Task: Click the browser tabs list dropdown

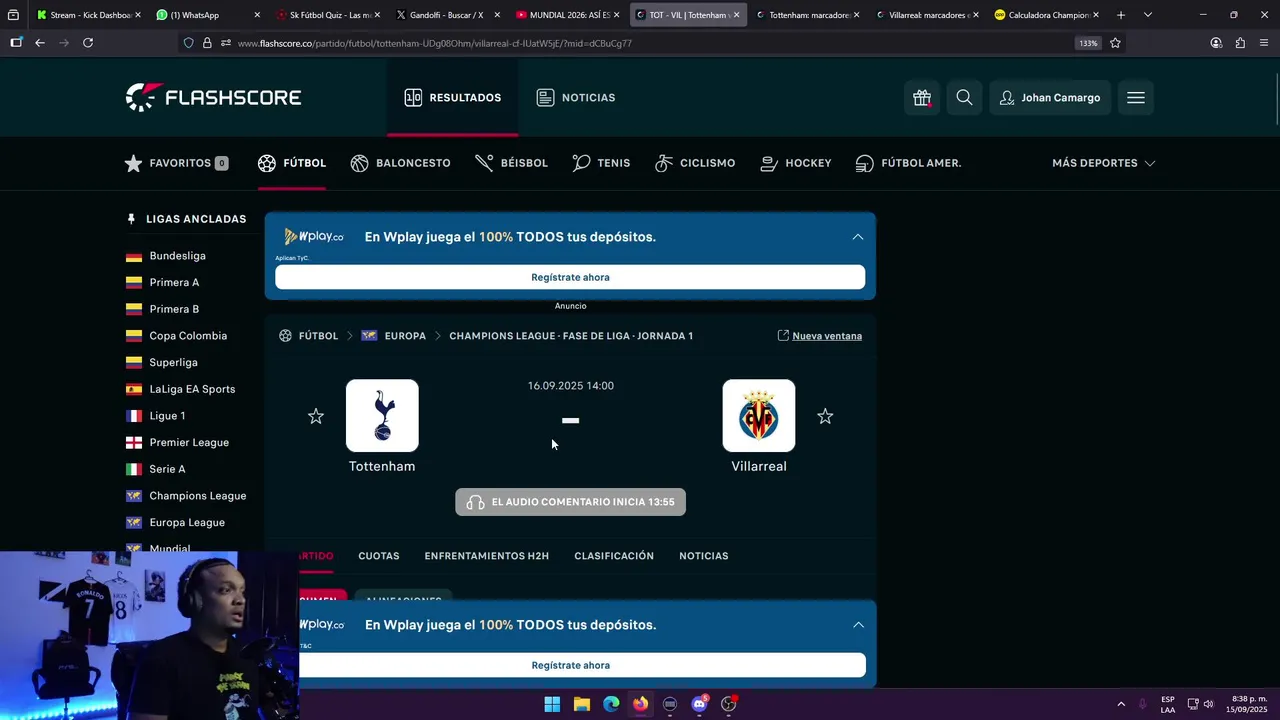Action: [1147, 15]
